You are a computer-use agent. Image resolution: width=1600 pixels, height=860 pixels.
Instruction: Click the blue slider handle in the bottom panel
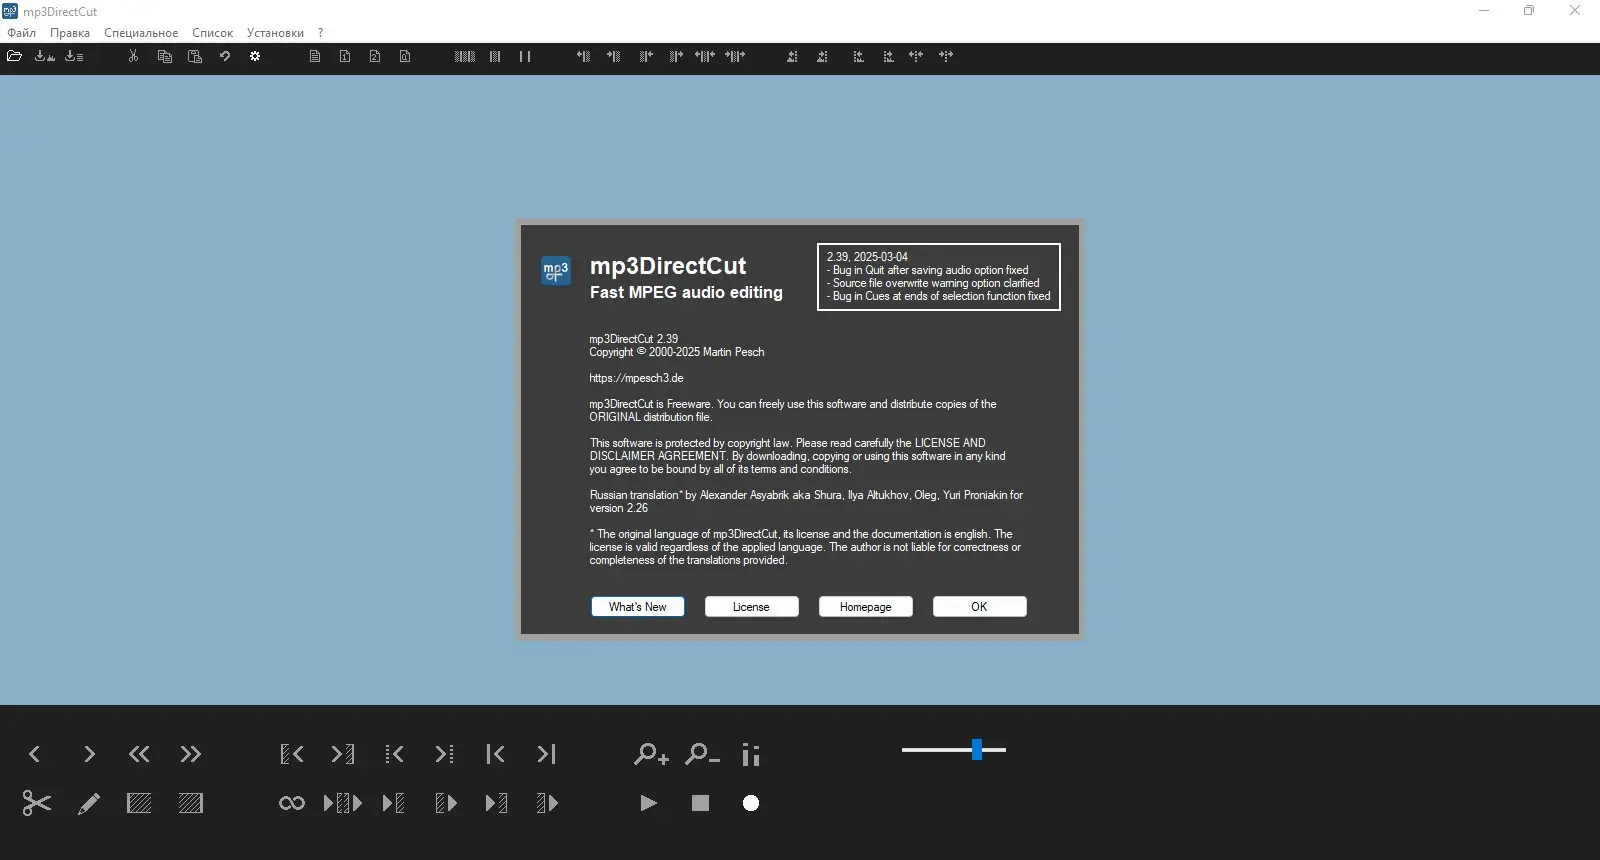point(977,750)
